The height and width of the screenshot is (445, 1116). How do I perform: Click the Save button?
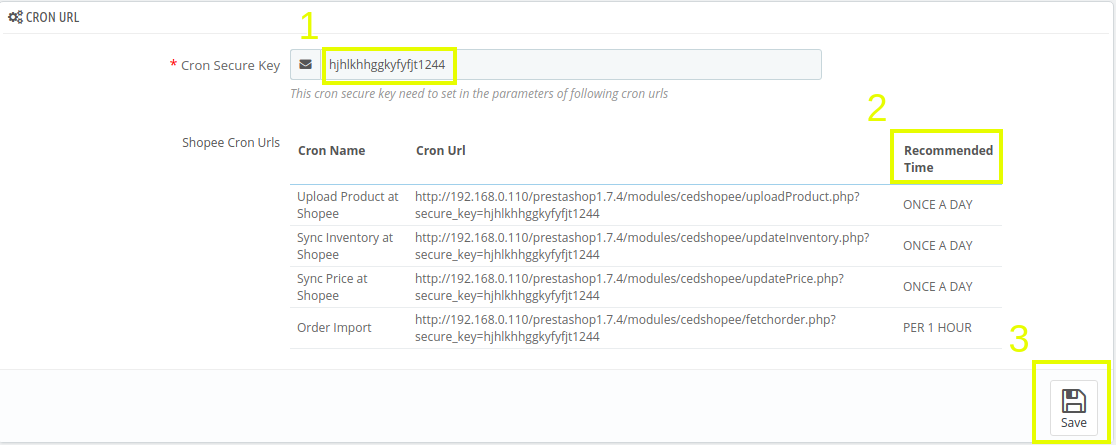1073,408
